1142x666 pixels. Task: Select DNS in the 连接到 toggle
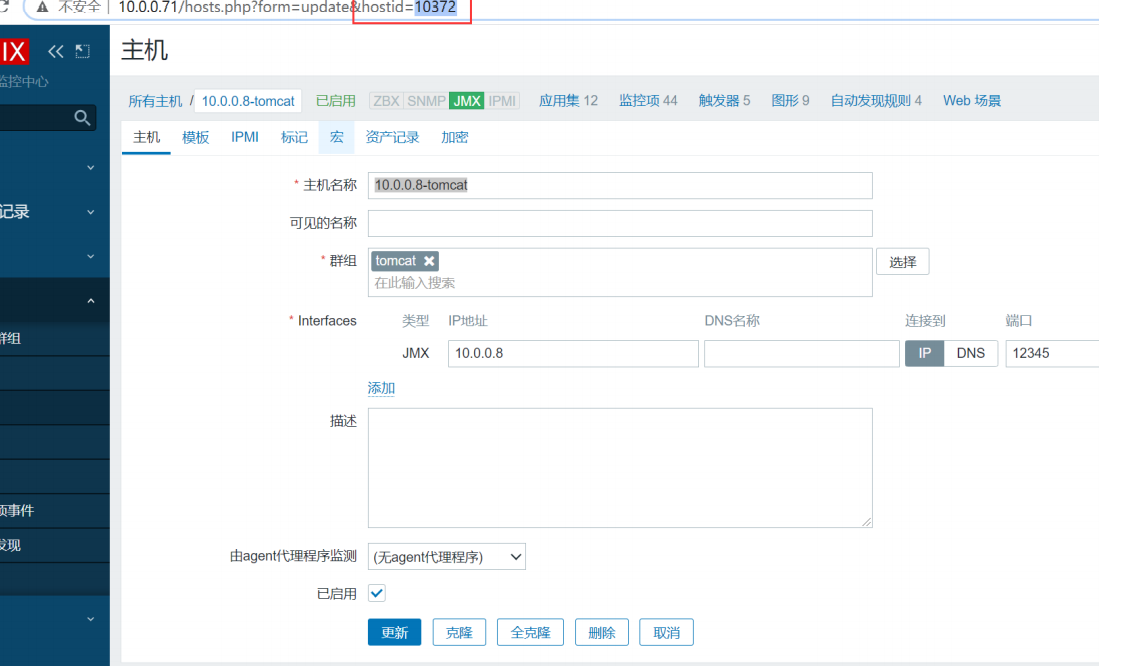pyautogui.click(x=970, y=353)
